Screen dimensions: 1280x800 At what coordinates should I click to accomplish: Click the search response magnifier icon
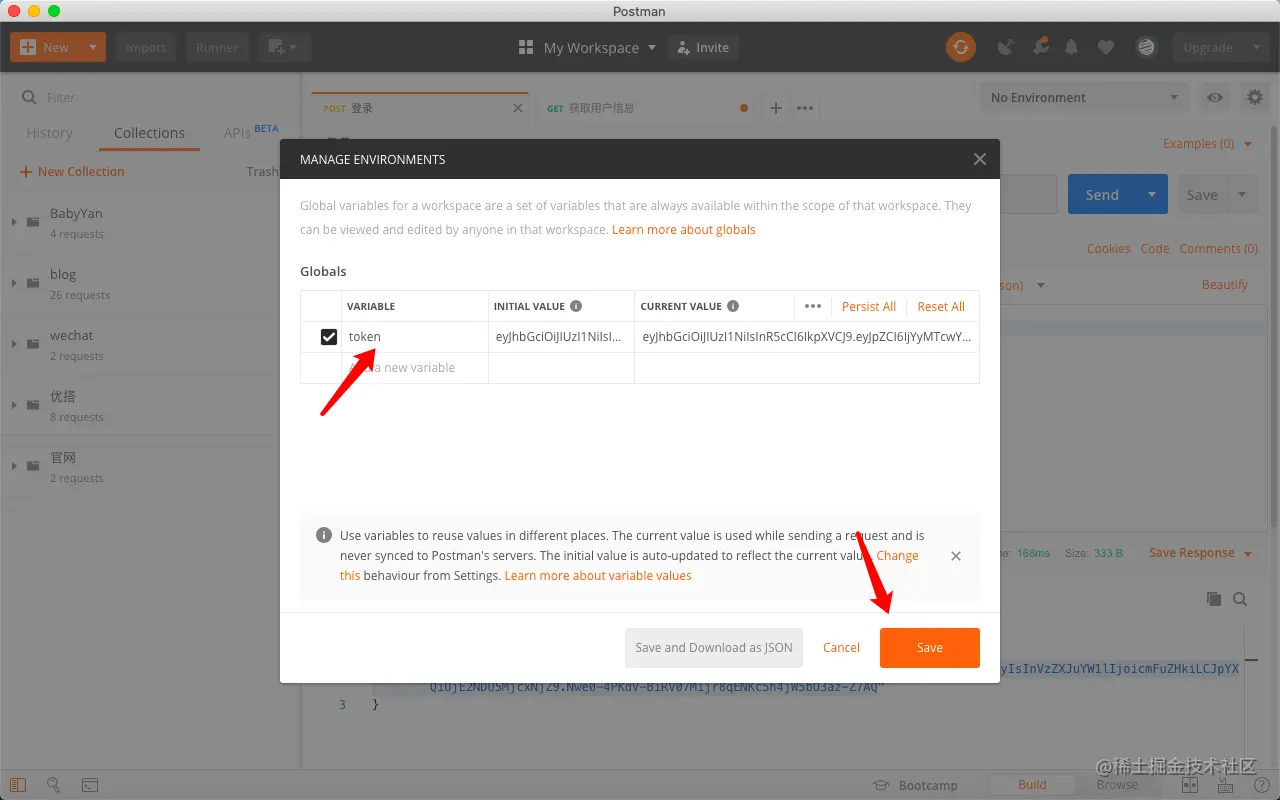coord(1240,599)
